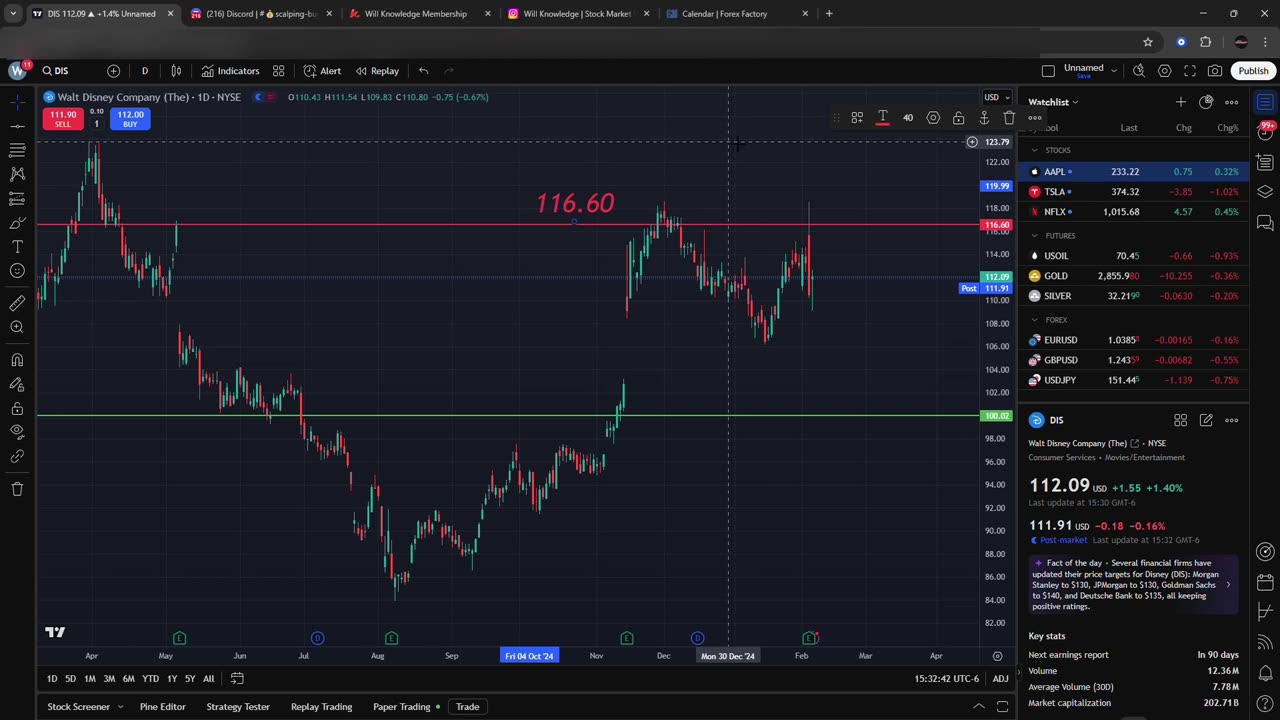Create a new Alert
Screen dimensions: 1280x720
point(322,71)
